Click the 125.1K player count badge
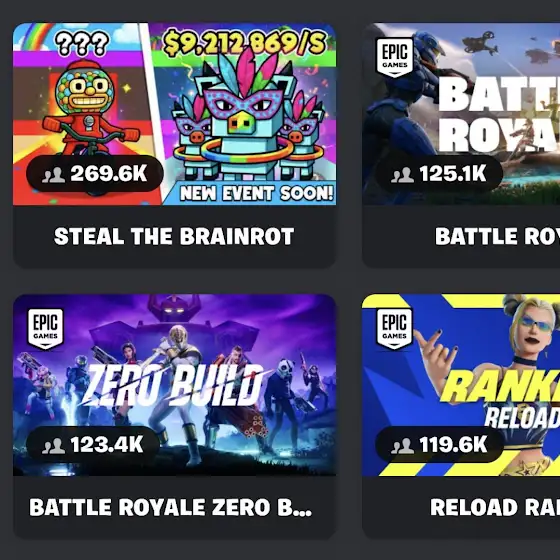560x560 pixels. click(439, 174)
